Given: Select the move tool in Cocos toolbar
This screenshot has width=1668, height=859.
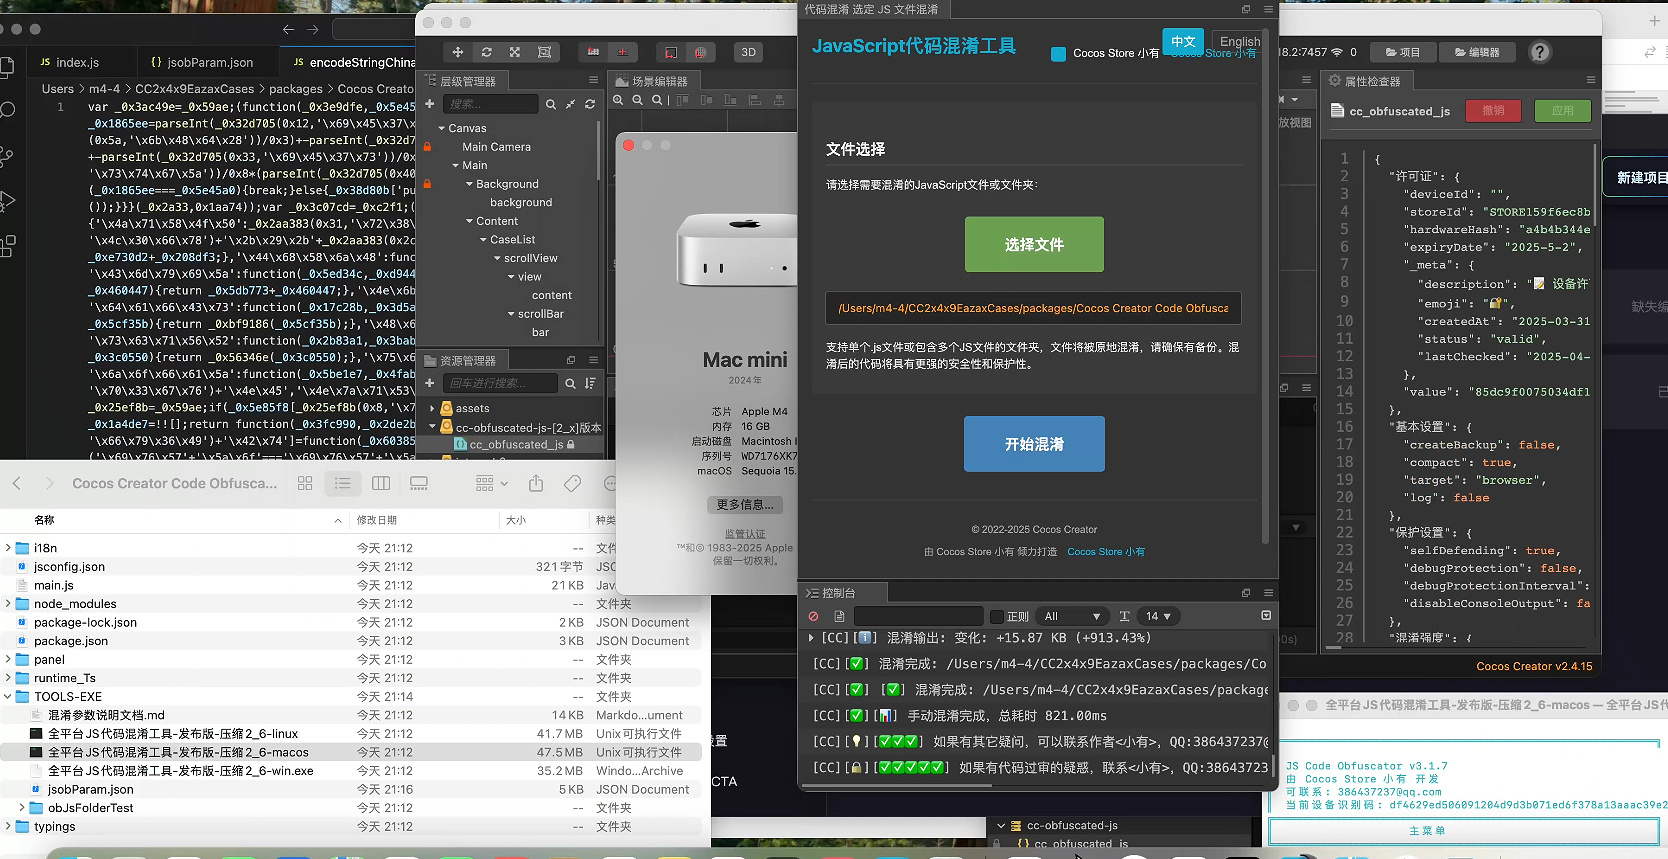Looking at the screenshot, I should tap(458, 52).
